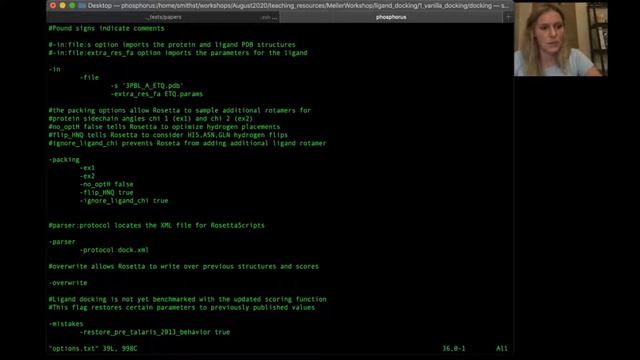Click the '#parser:protocol locates the XML file' comment
This screenshot has height=360, width=640.
coord(157,225)
